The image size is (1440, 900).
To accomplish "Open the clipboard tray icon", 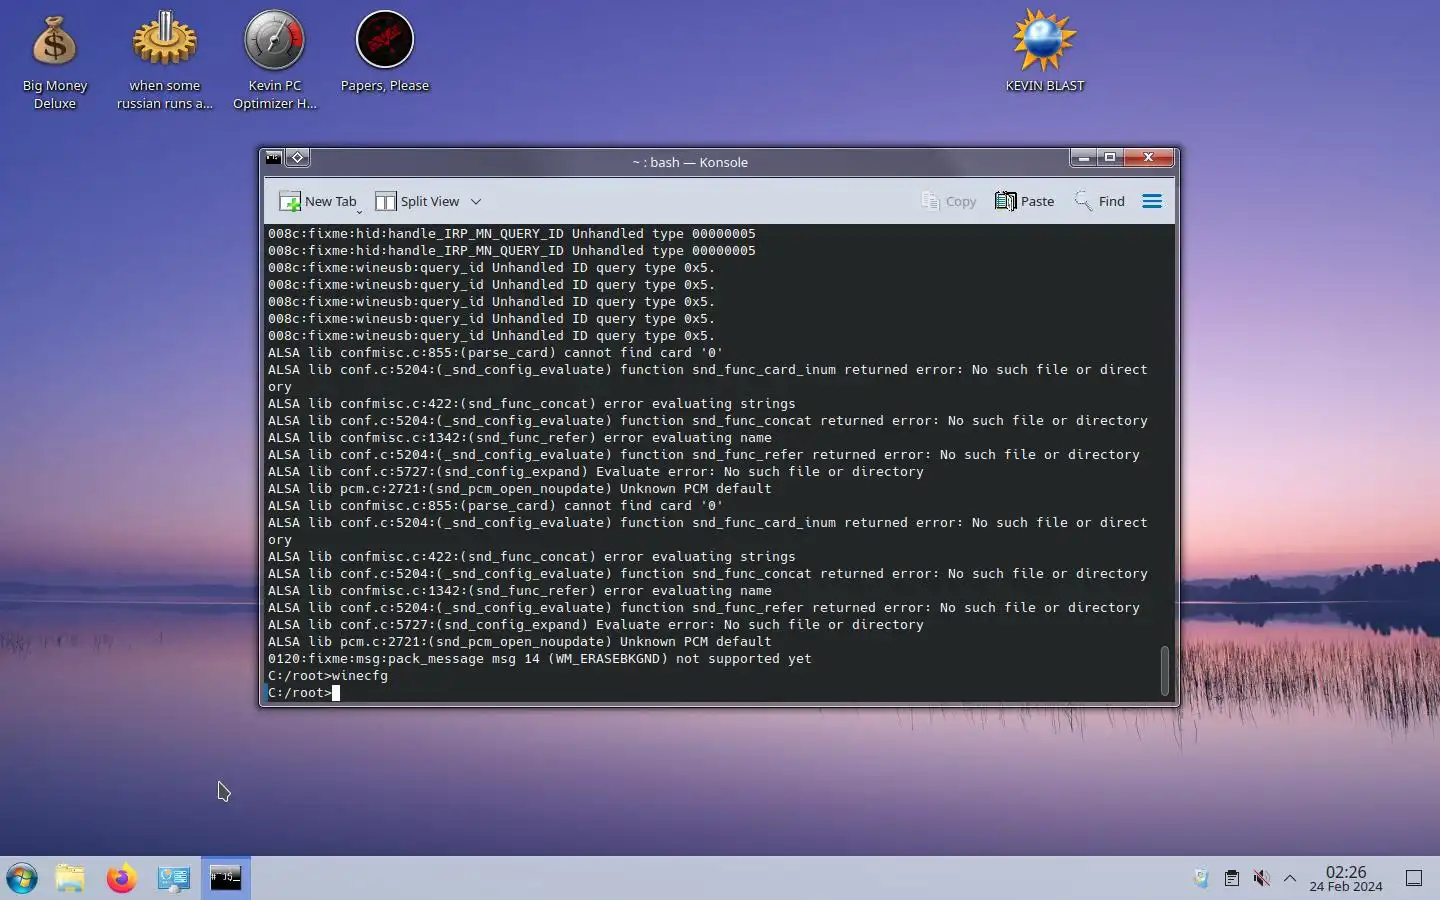I will (1232, 878).
